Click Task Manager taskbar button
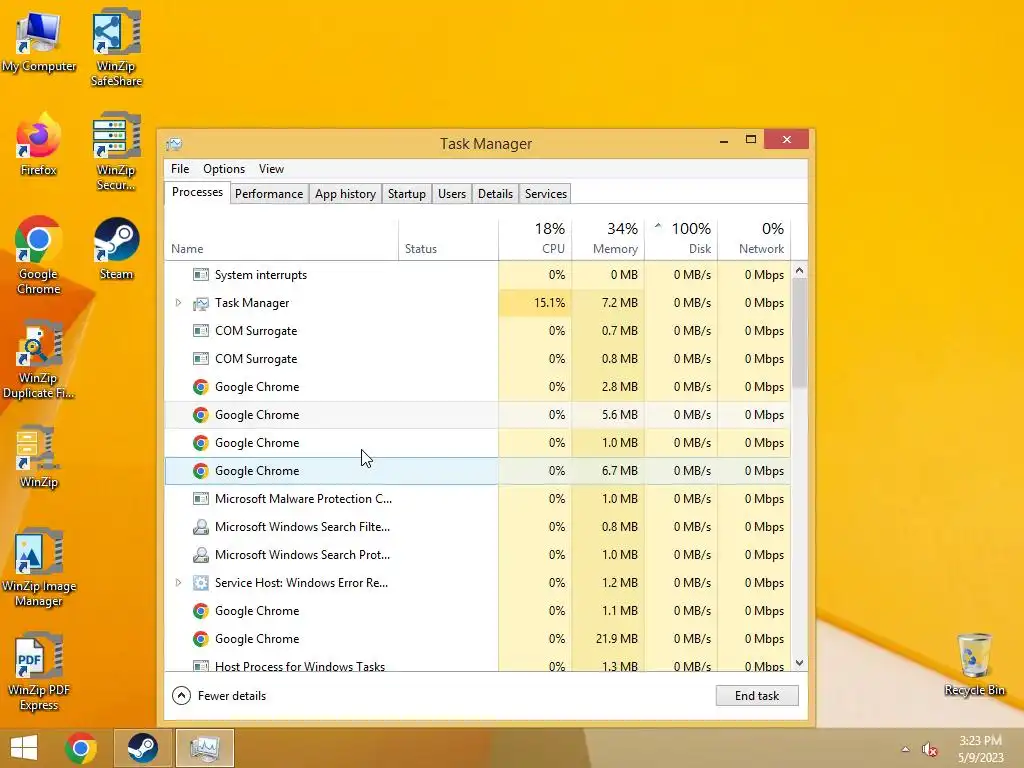The width and height of the screenshot is (1024, 768). click(204, 748)
